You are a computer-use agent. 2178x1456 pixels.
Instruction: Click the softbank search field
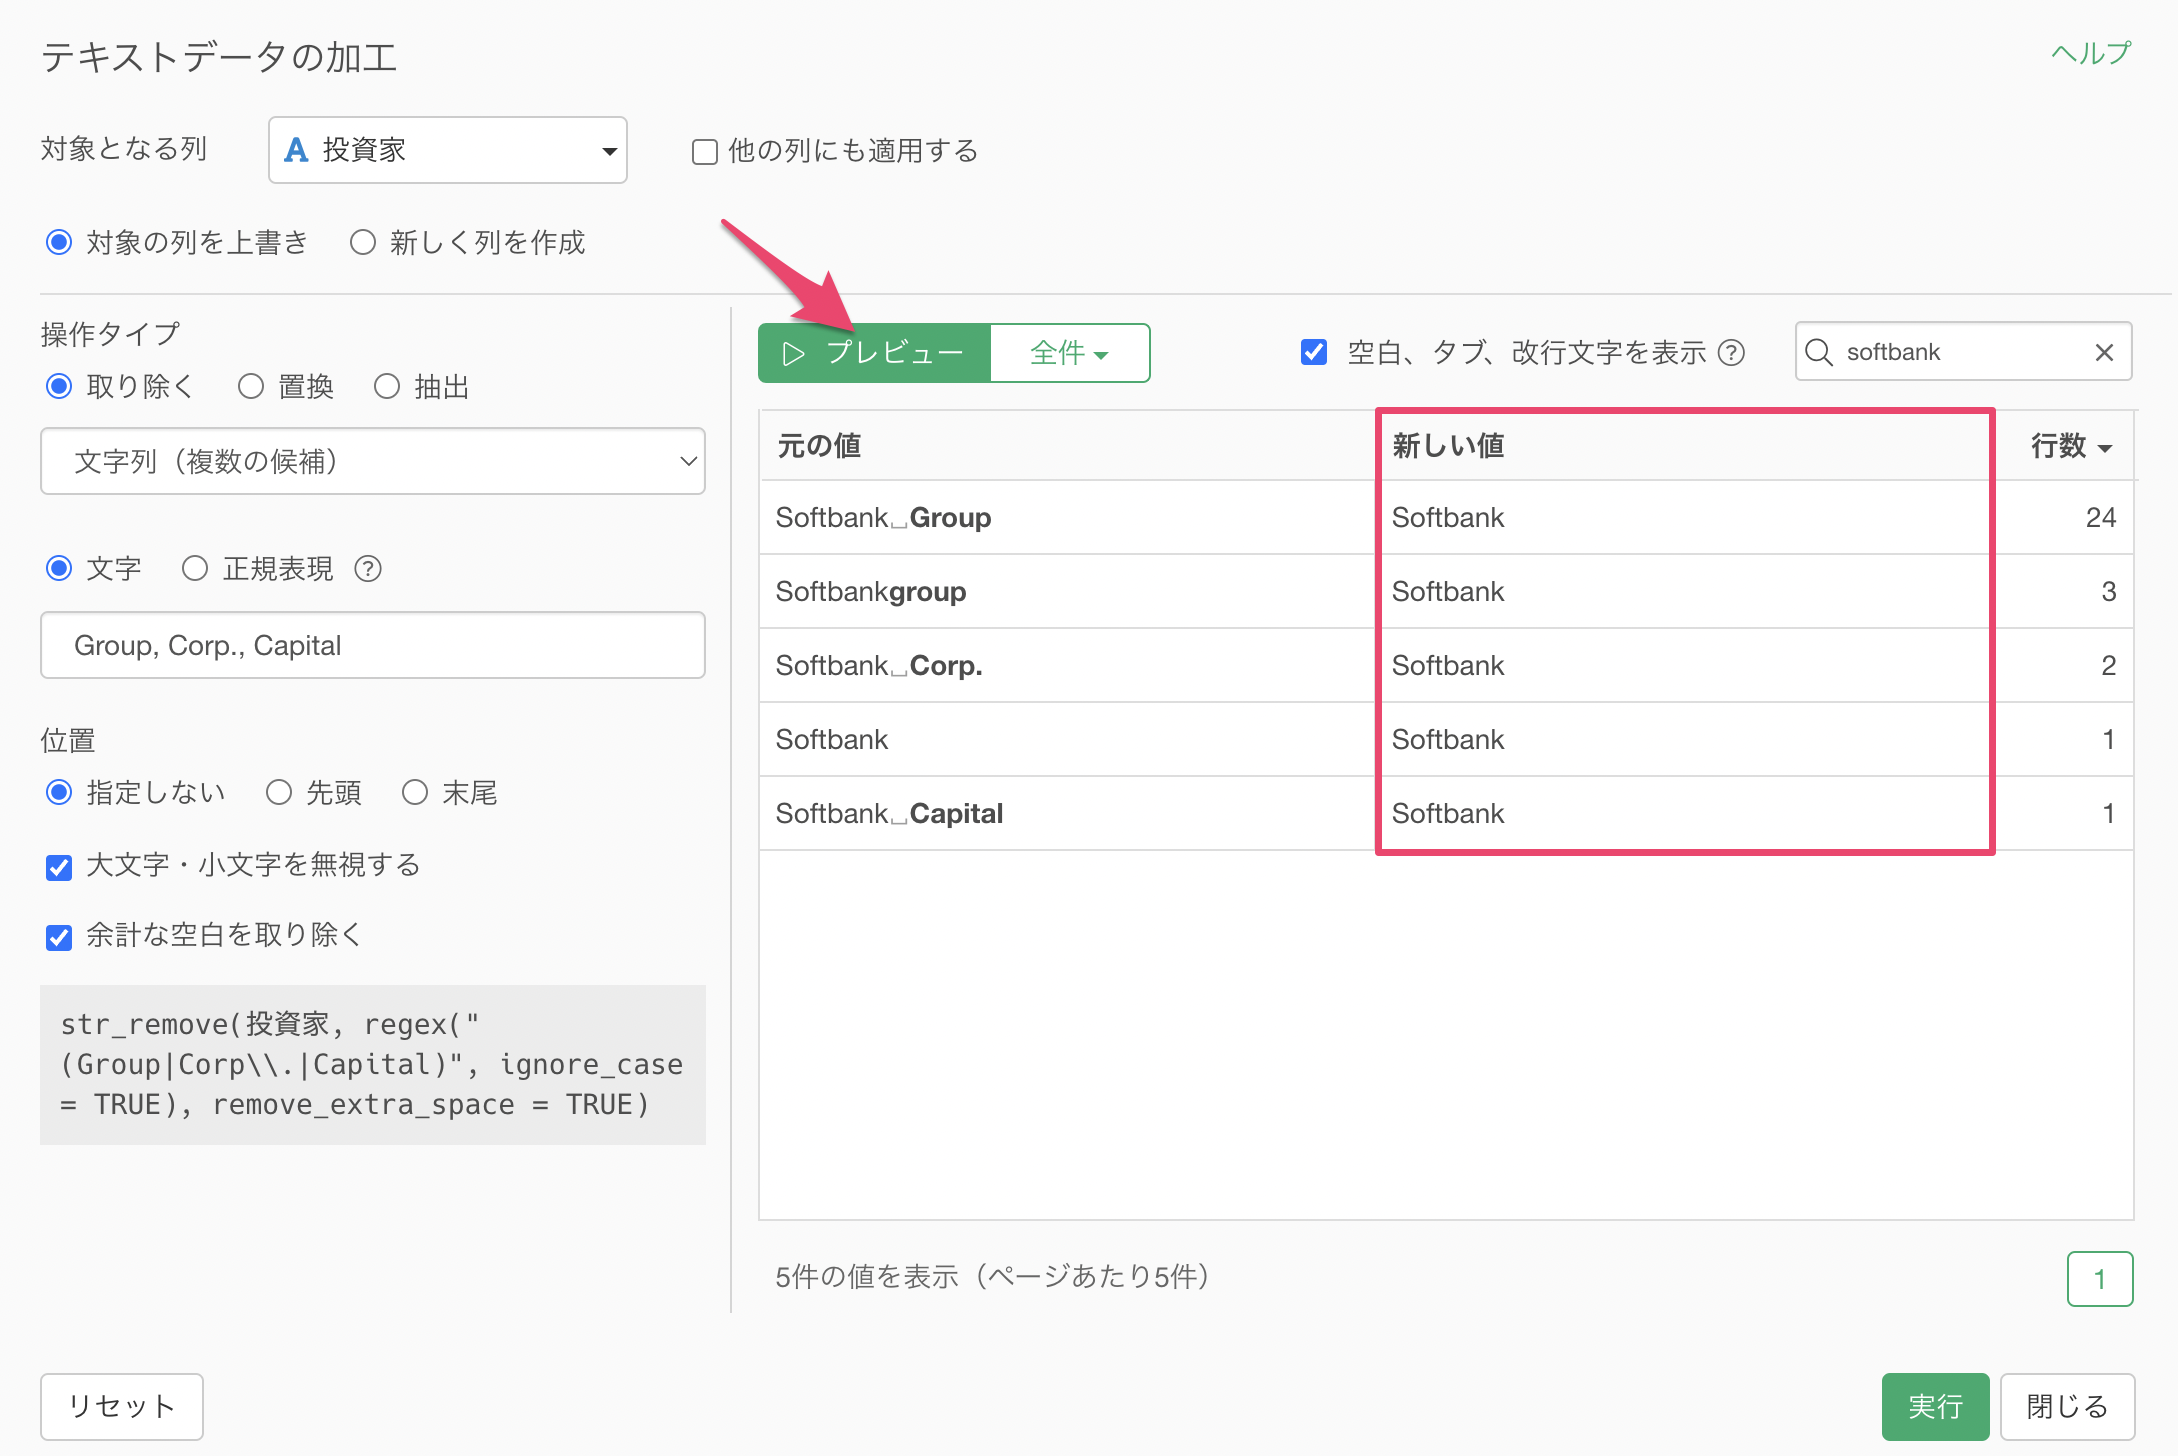click(x=1962, y=352)
